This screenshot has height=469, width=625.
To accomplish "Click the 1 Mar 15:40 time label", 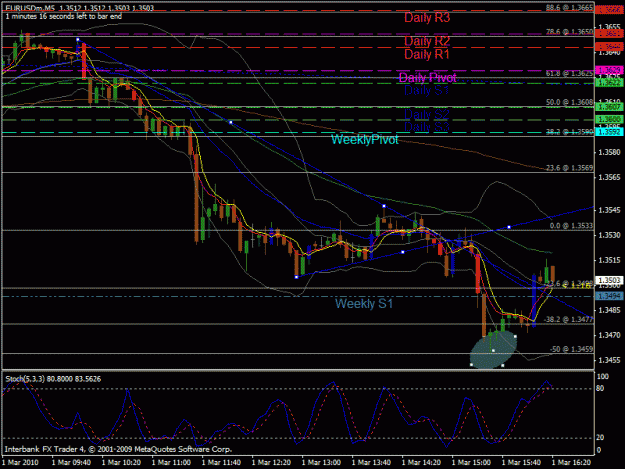I will click(521, 463).
